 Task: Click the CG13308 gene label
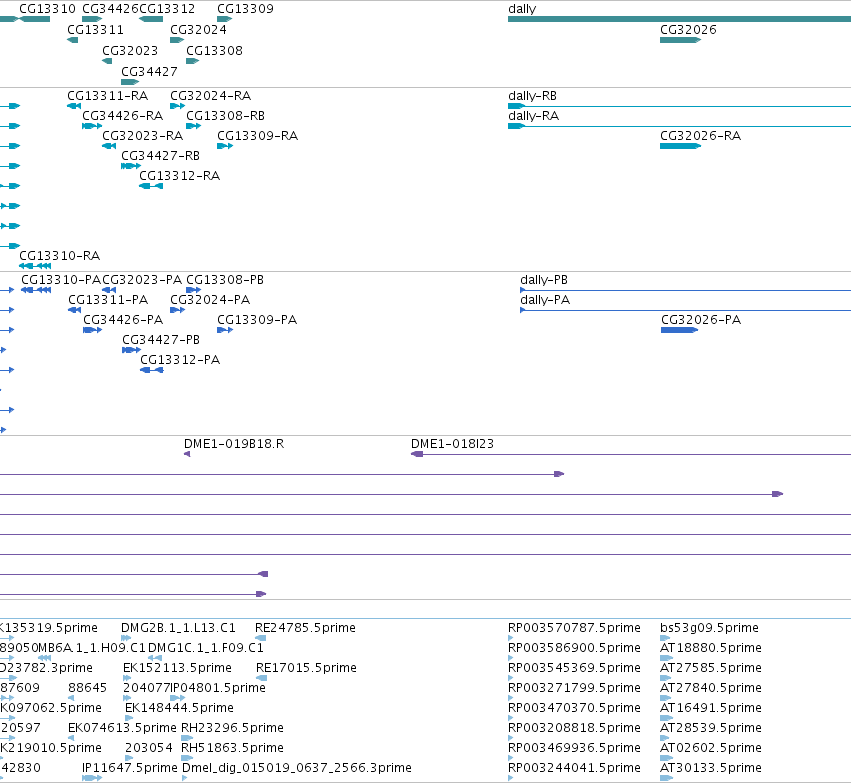click(x=214, y=50)
